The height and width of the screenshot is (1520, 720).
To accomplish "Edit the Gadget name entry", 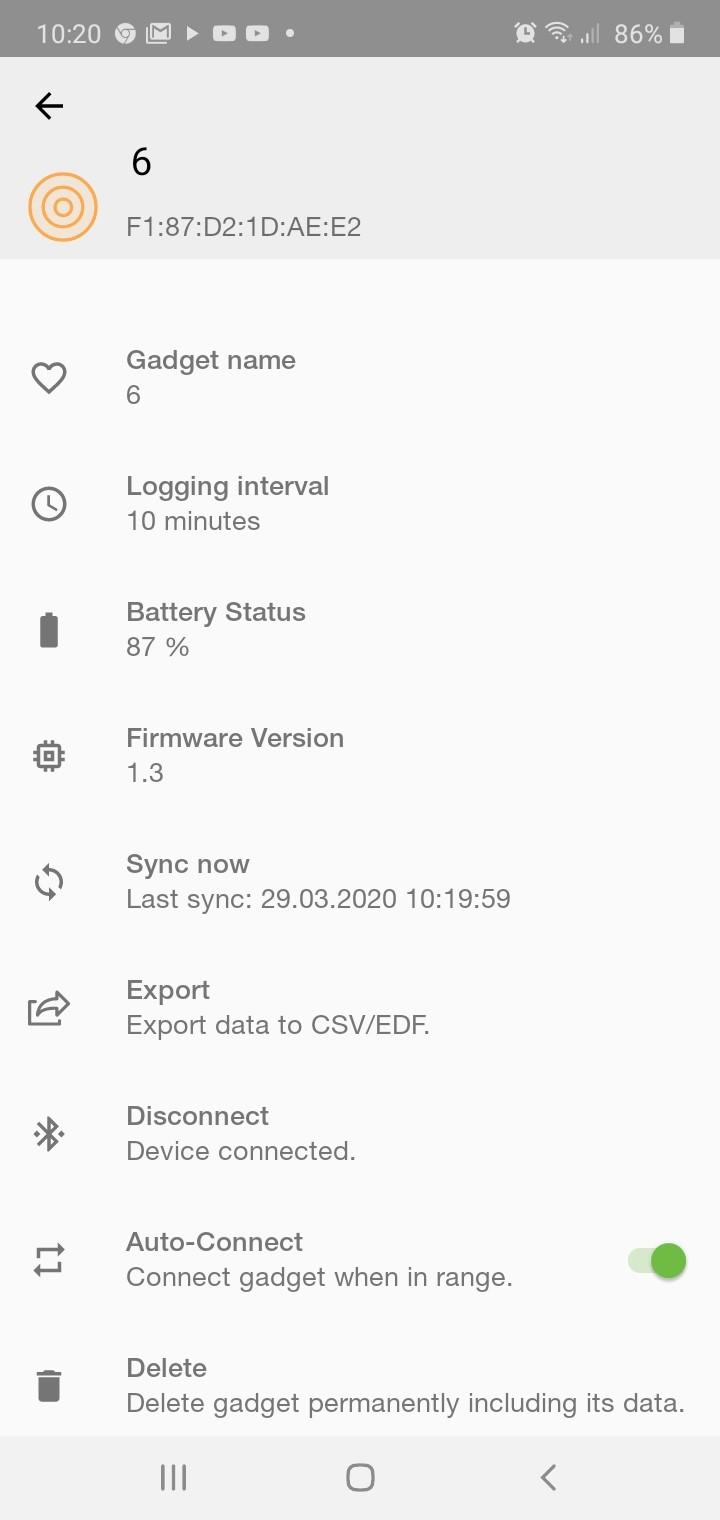I will [360, 378].
